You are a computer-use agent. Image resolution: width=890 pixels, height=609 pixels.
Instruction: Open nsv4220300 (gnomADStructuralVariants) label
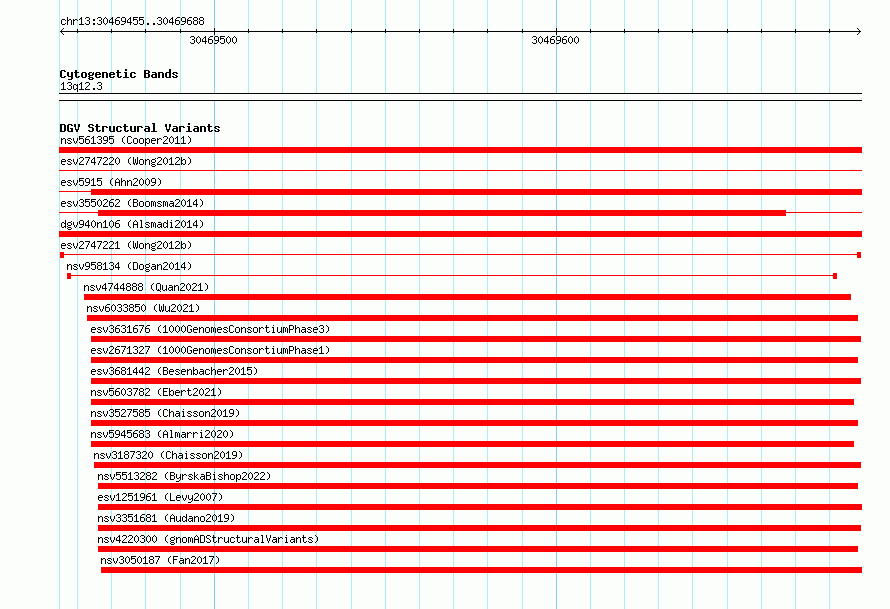208,539
